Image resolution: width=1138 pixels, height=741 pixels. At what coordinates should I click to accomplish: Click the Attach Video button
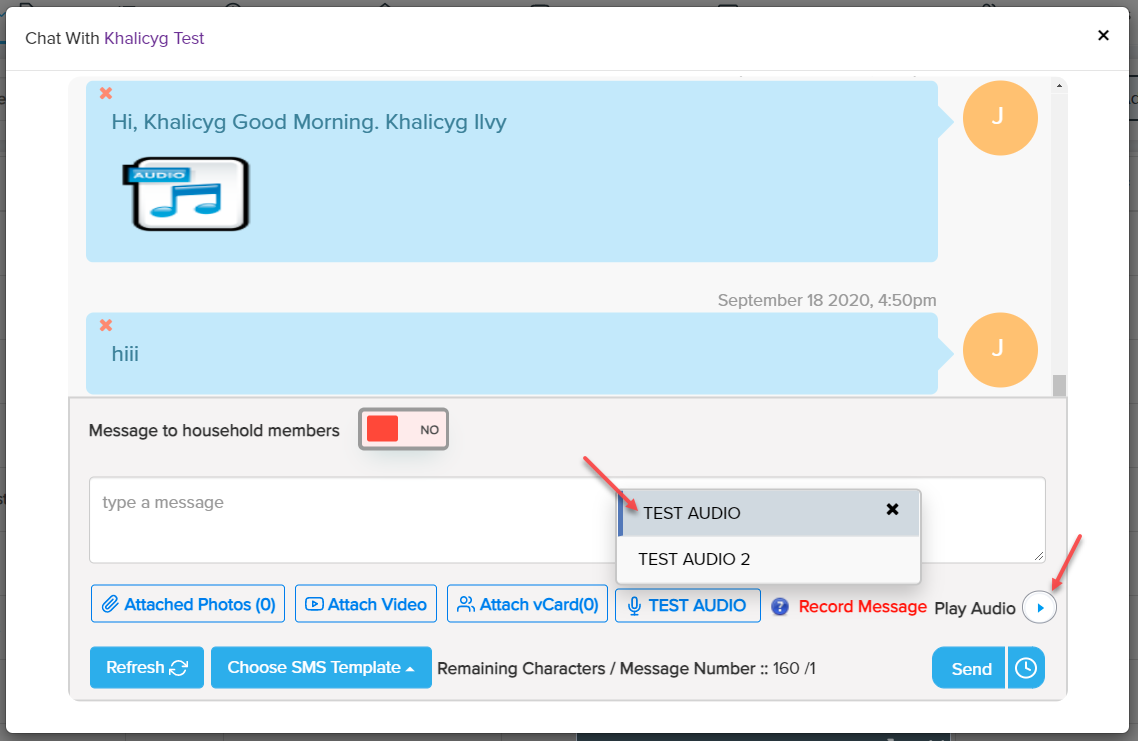[x=366, y=604]
